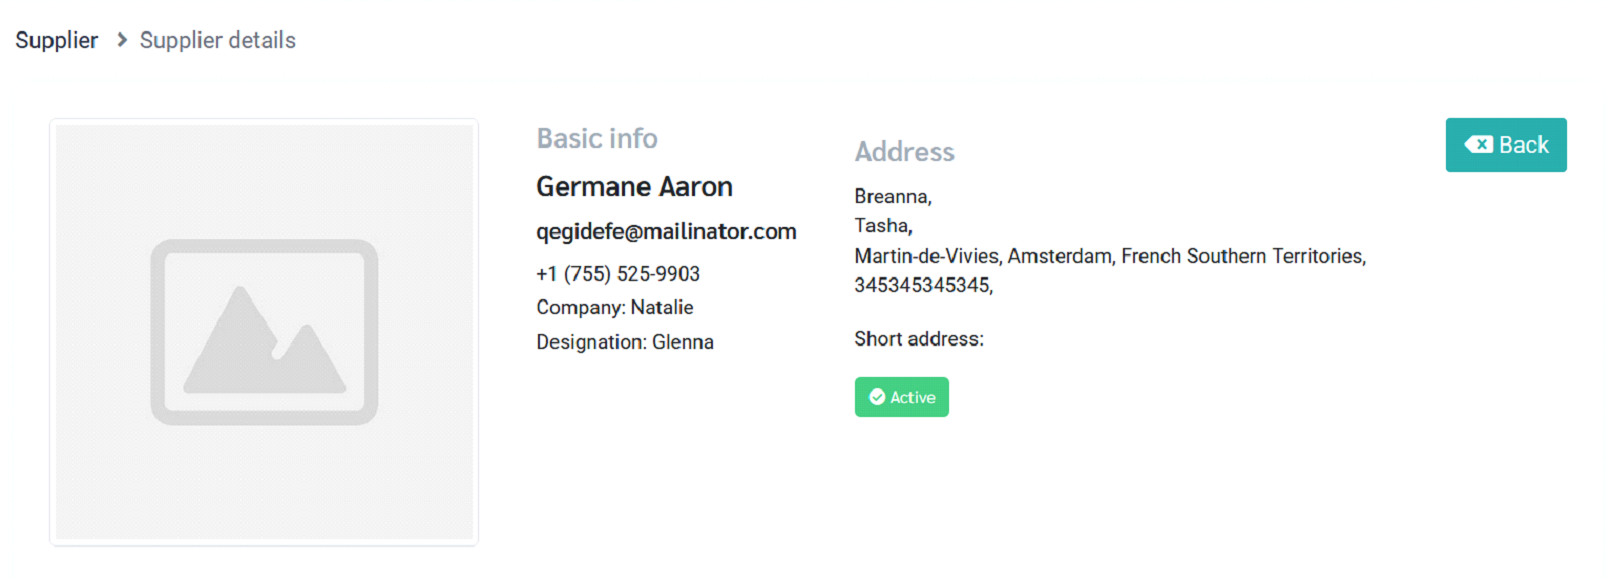Click the email qegidefe@mailinator.com
The height and width of the screenshot is (579, 1612).
point(666,231)
